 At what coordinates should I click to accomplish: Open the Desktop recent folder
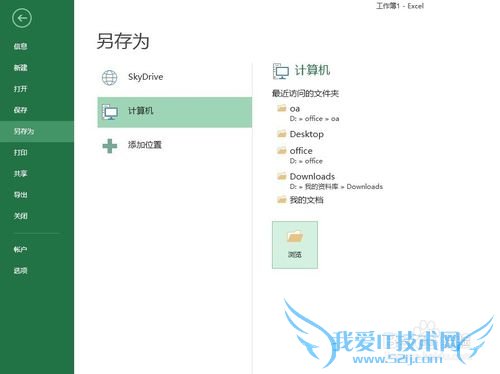(x=307, y=134)
